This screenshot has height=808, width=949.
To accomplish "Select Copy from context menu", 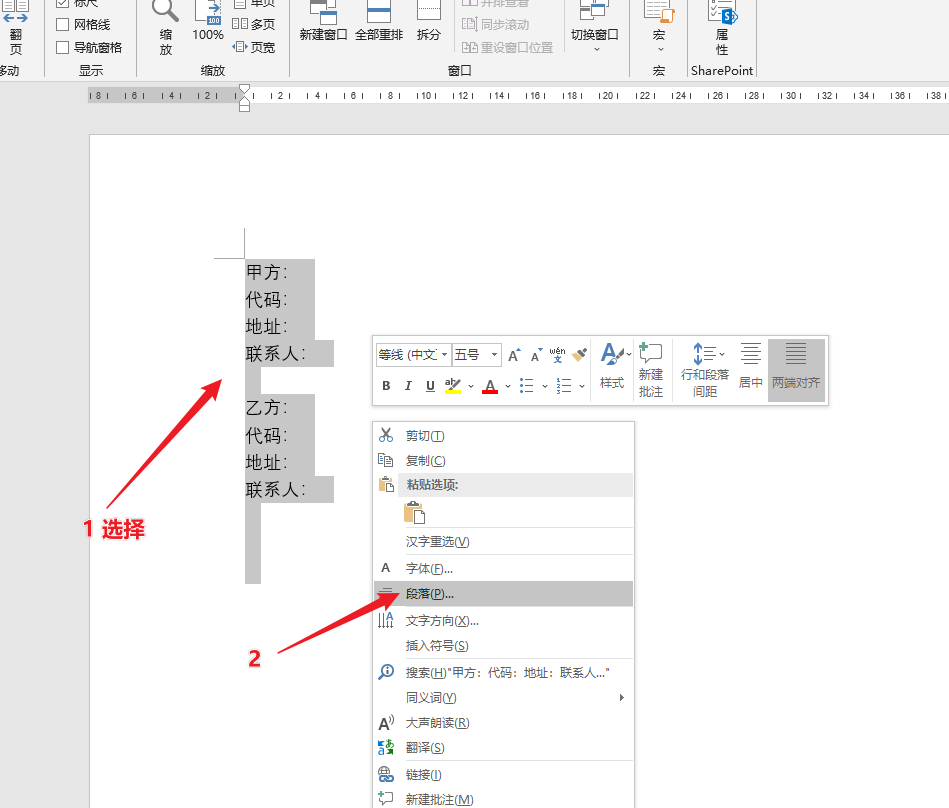I will (x=504, y=461).
